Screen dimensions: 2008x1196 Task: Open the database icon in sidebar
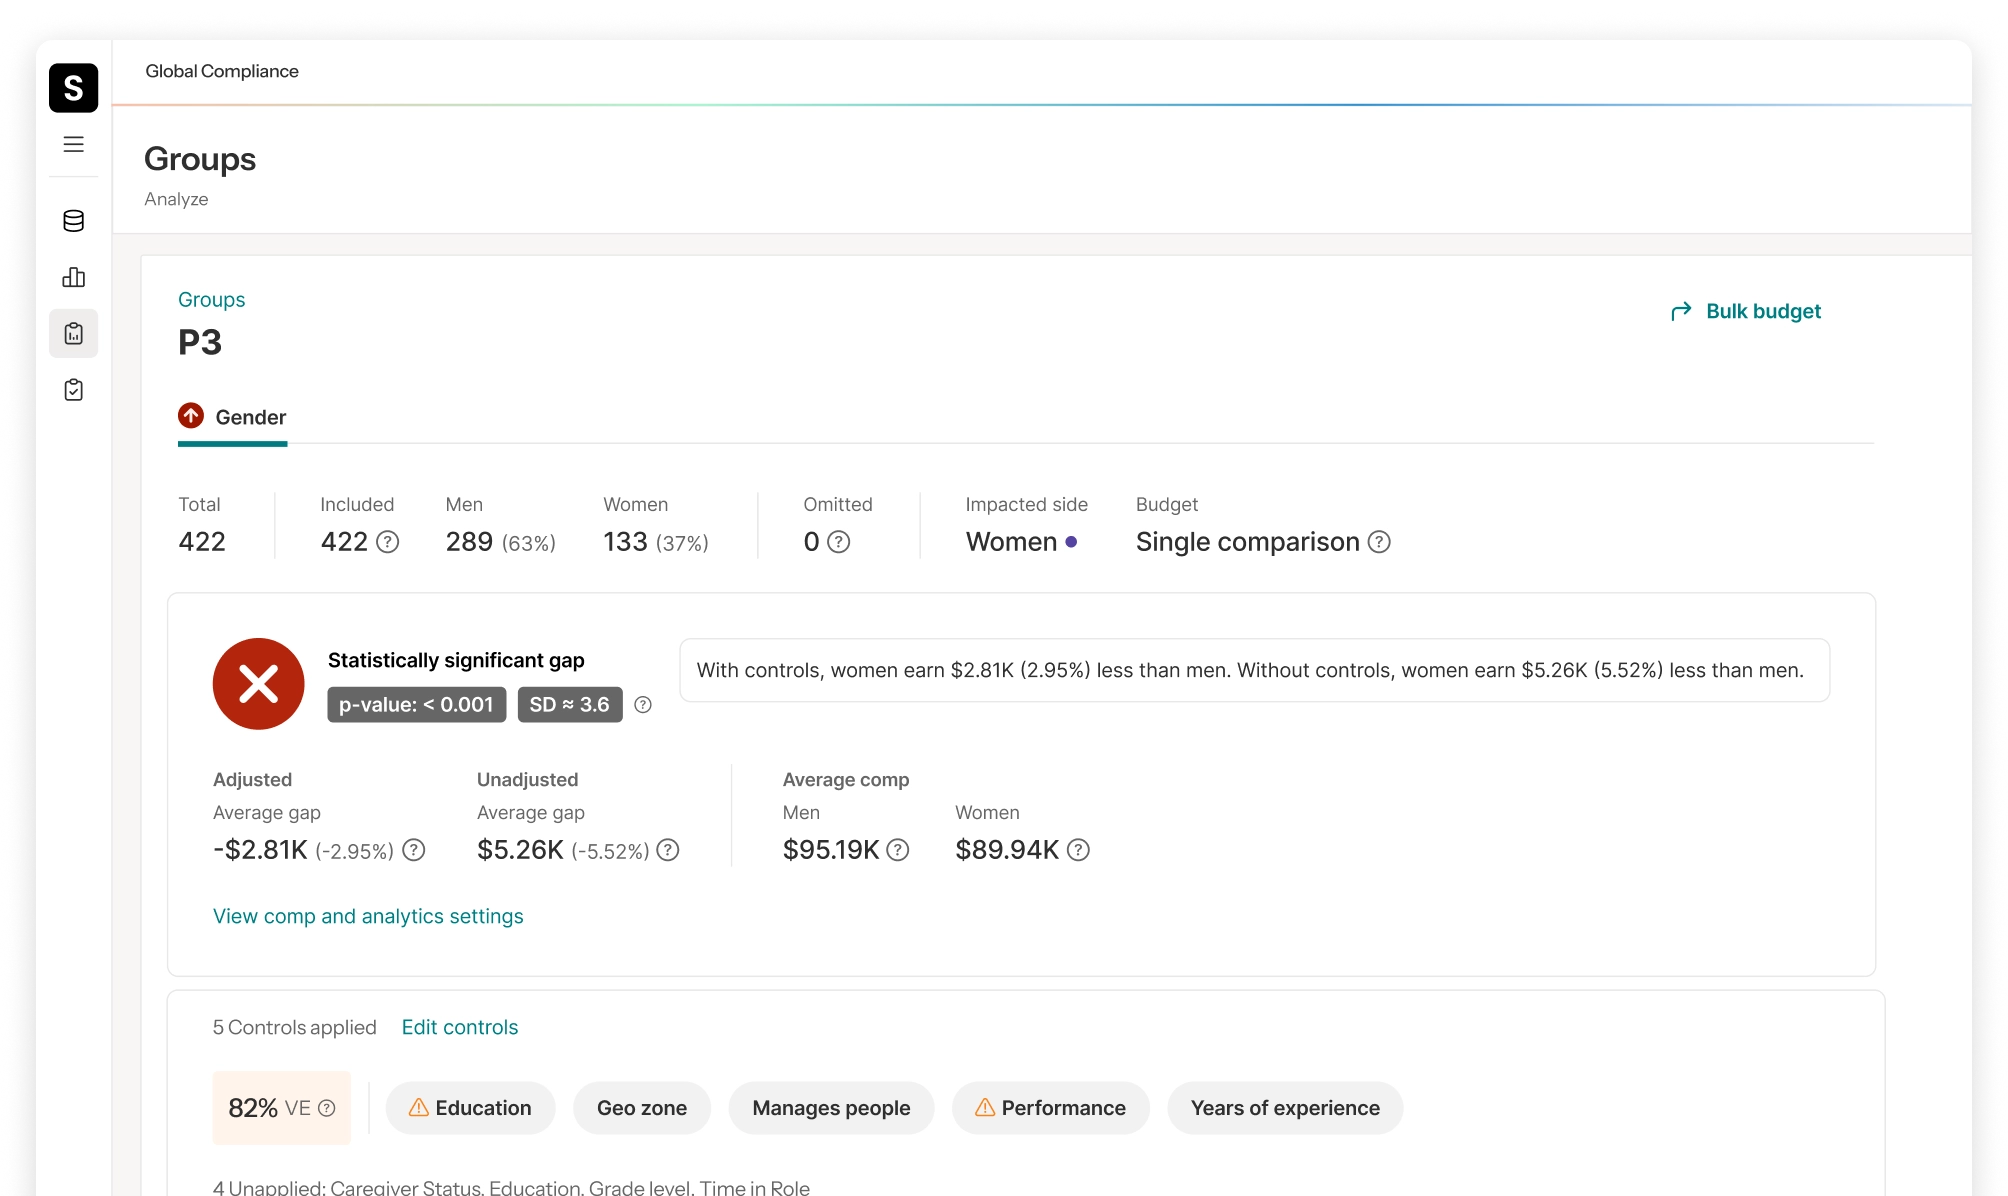coord(74,221)
